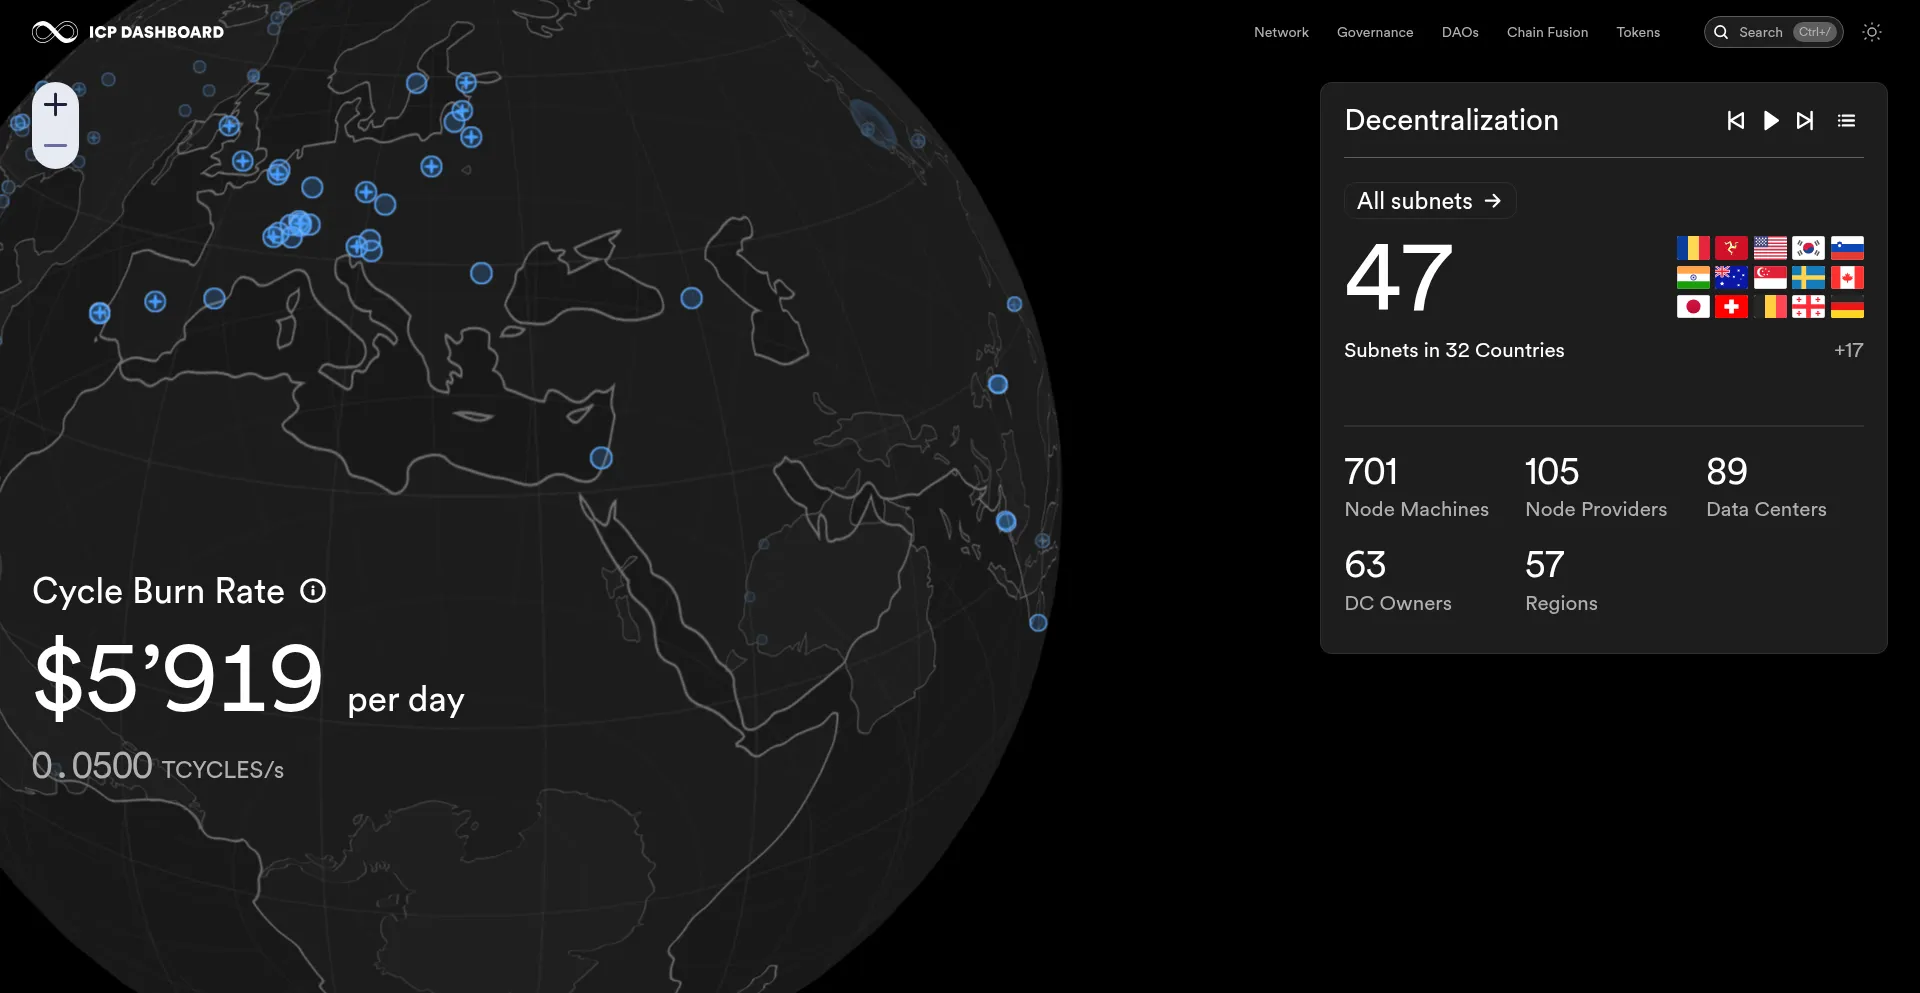Click the Cycle Burn Rate info icon
Viewport: 1920px width, 993px height.
click(x=313, y=591)
